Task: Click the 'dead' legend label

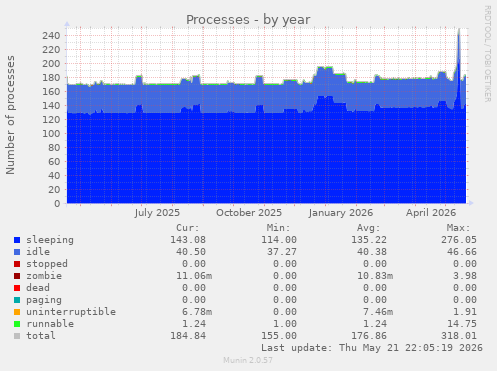Action: [38, 288]
